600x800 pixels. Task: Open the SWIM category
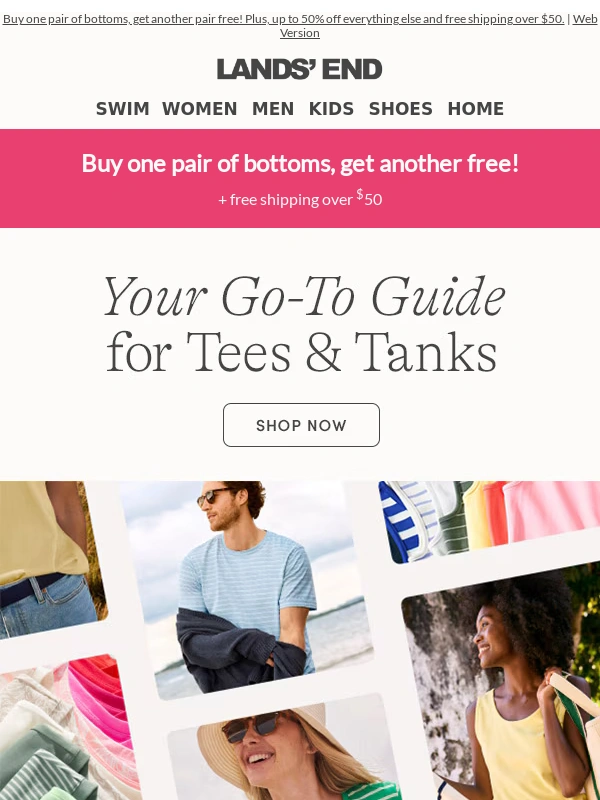coord(122,109)
